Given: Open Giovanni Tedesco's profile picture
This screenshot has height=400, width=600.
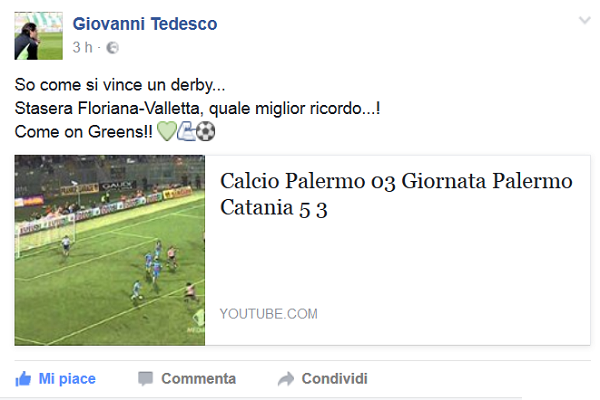Looking at the screenshot, I should point(39,36).
